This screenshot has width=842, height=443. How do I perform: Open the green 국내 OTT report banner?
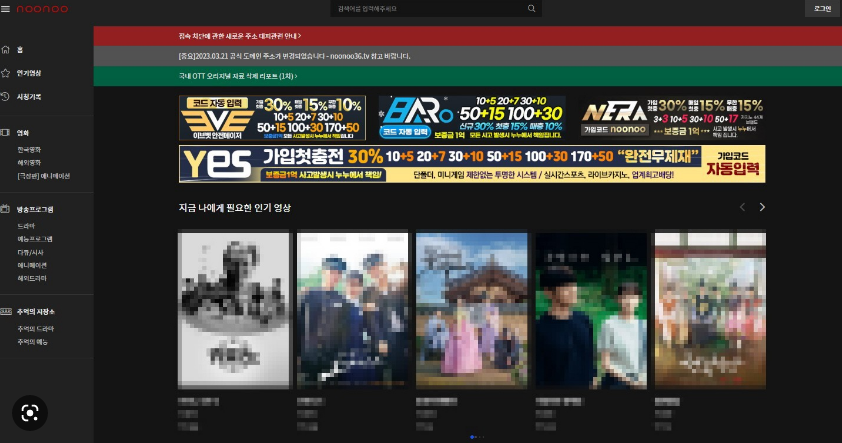click(x=468, y=76)
